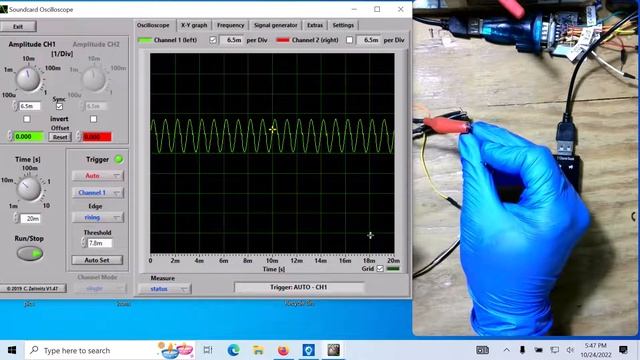
Task: Click the Time value stepper arrows
Action: tap(16, 219)
